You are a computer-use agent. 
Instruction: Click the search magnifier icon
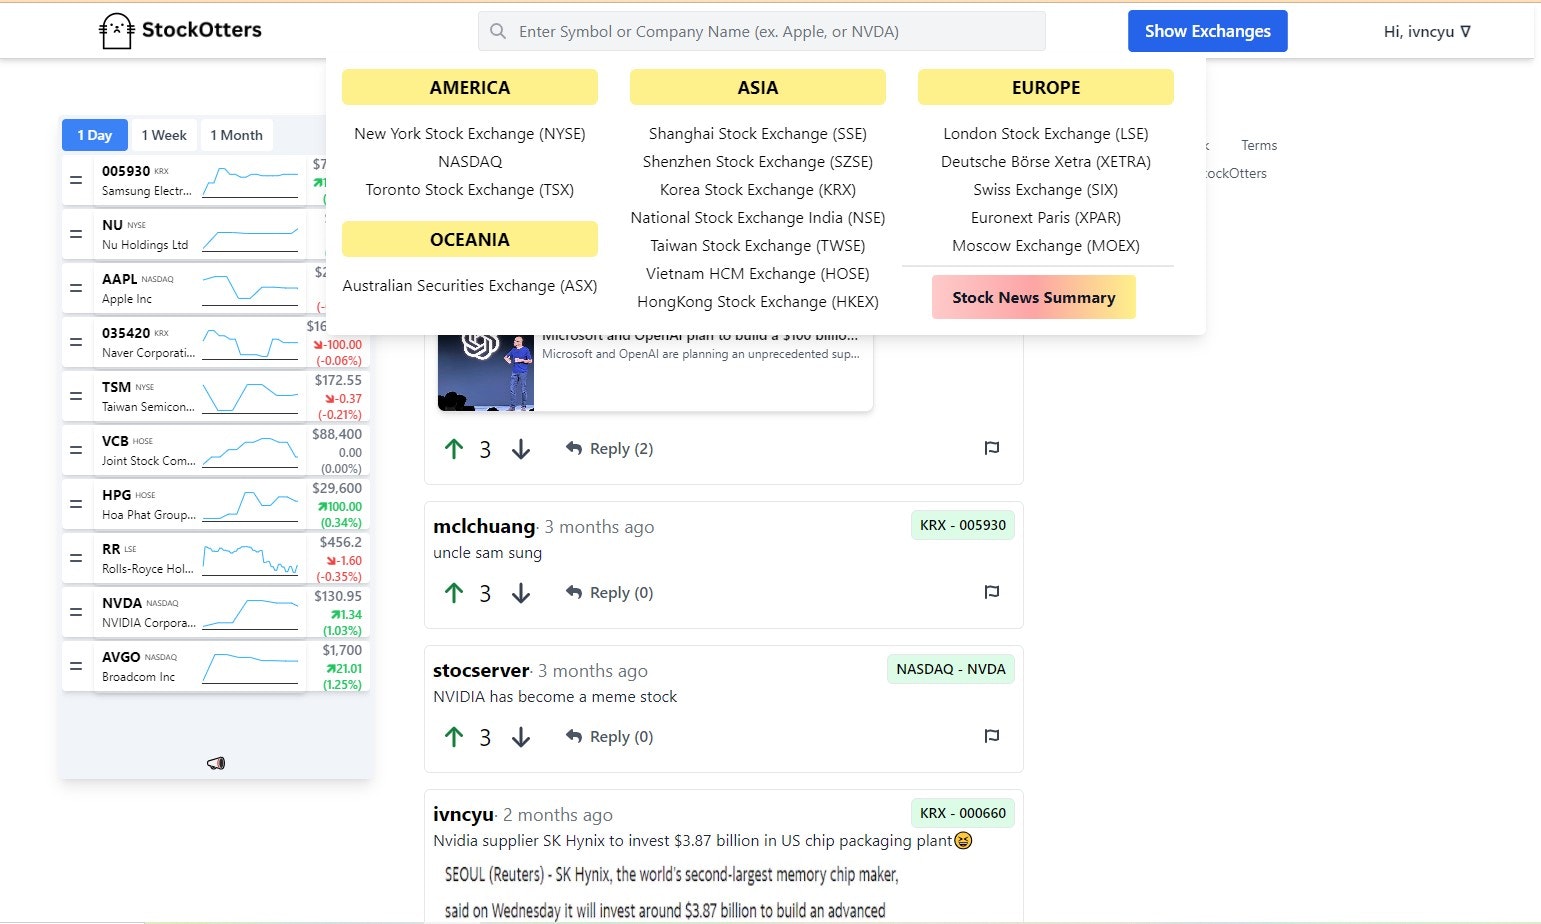point(498,31)
